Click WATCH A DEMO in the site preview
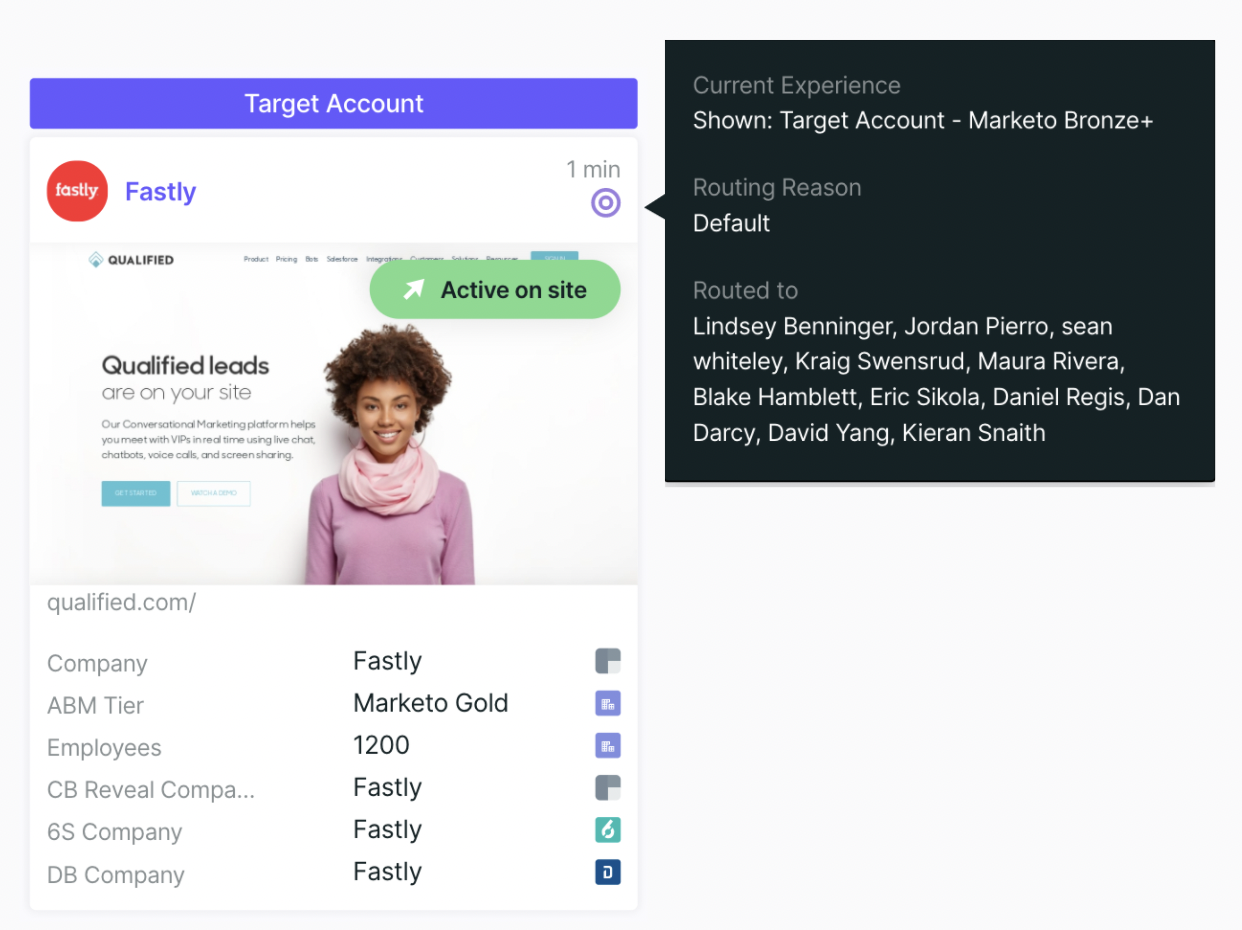The height and width of the screenshot is (930, 1242). click(x=213, y=493)
